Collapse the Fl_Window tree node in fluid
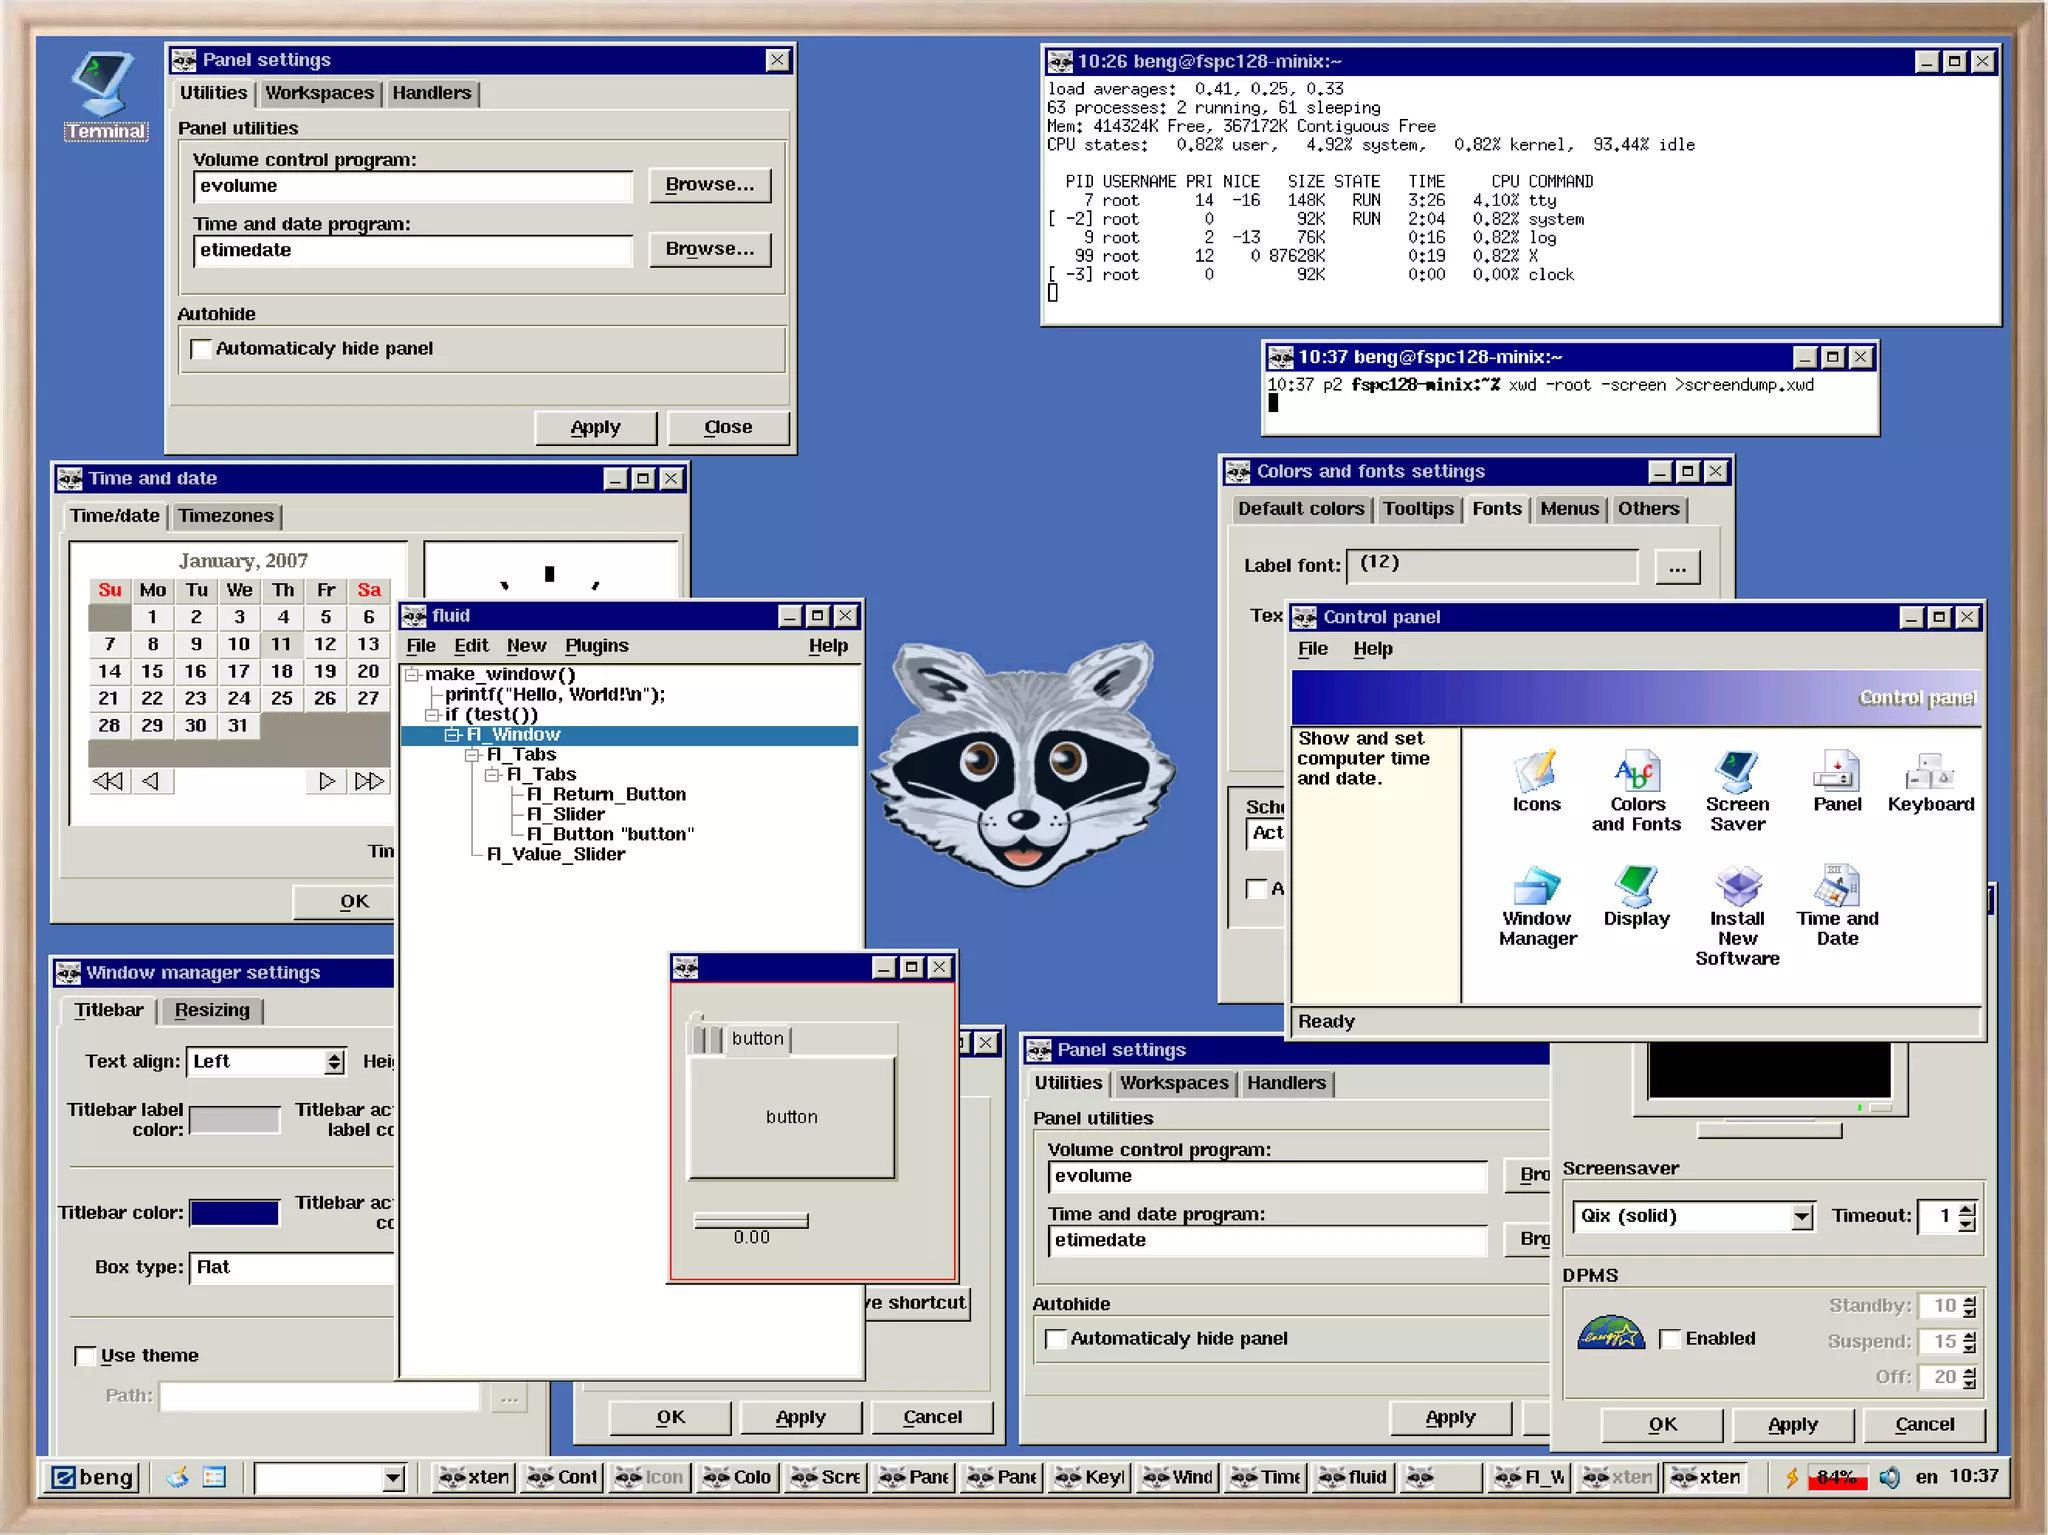 click(452, 735)
